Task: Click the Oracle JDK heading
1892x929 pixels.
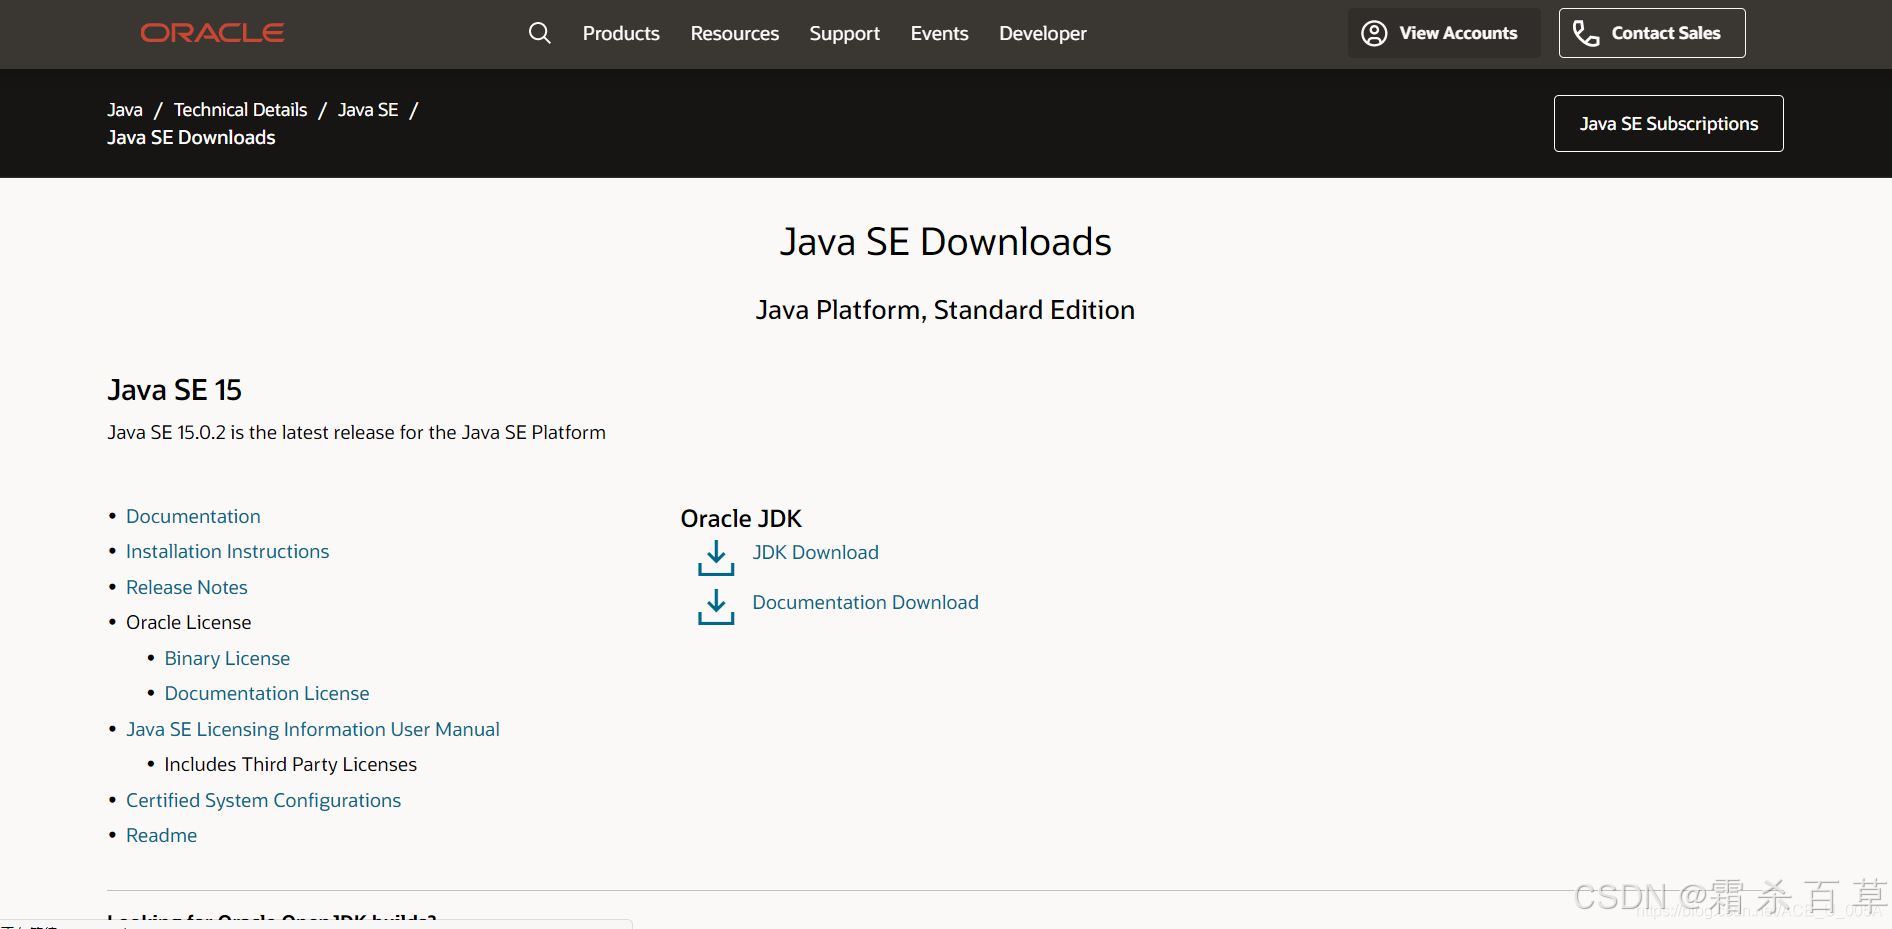Action: click(741, 519)
